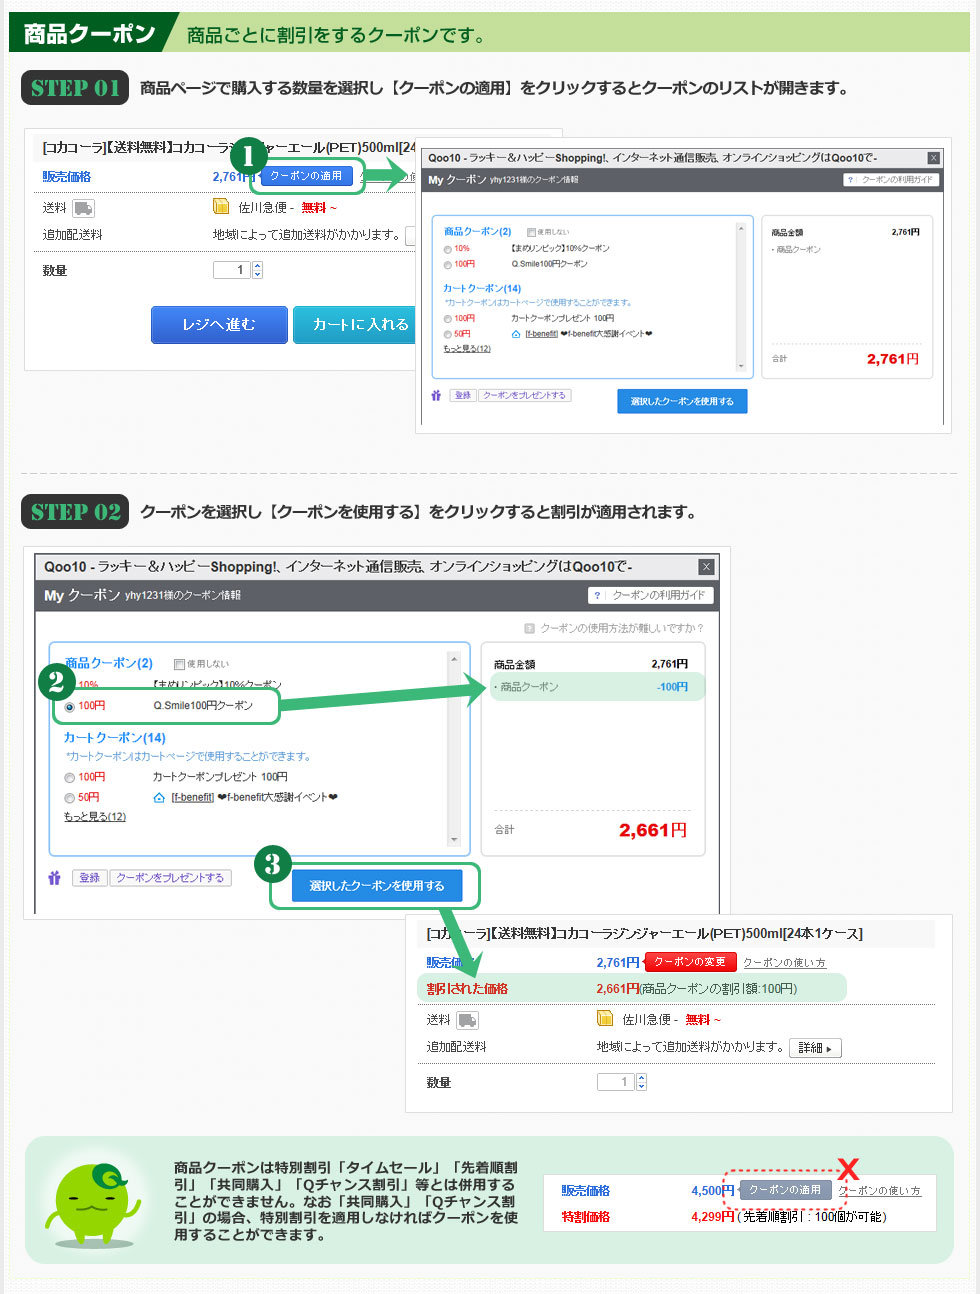This screenshot has height=1294, width=980.
Task: Select the 50円 cart coupon radio in the STEP 01 popup
Action: click(448, 335)
